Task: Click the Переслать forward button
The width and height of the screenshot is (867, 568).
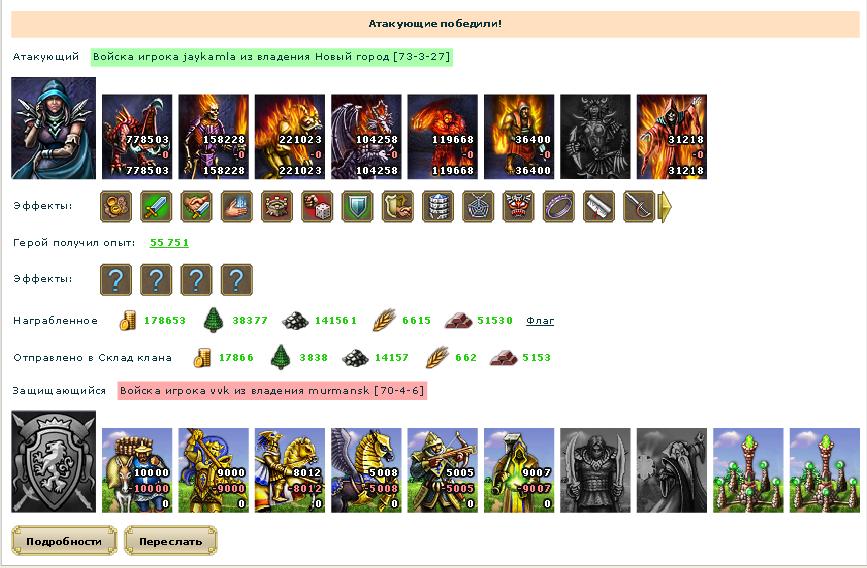Action: tap(171, 541)
